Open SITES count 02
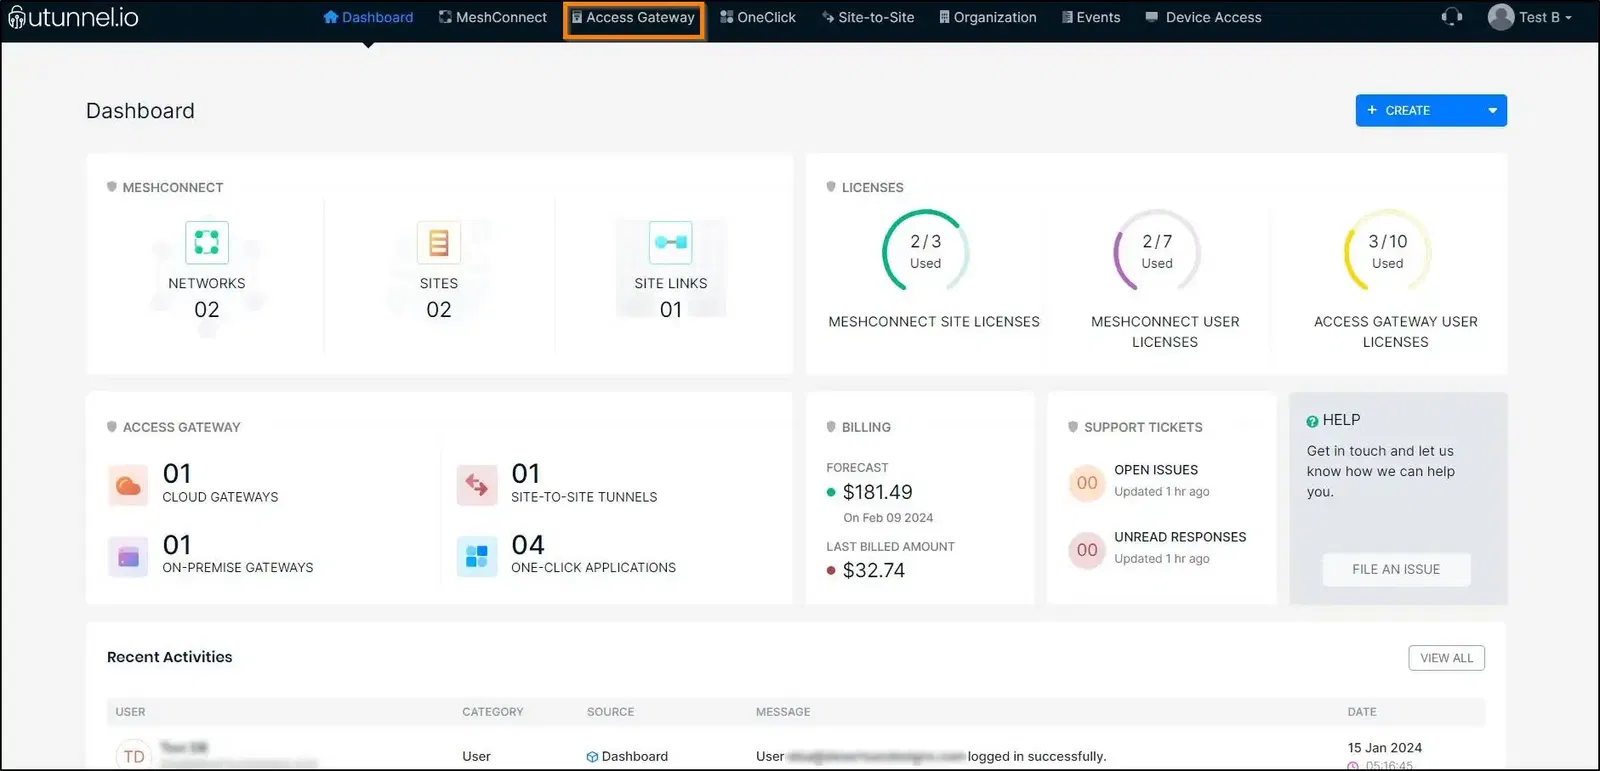This screenshot has width=1600, height=771. point(439,310)
